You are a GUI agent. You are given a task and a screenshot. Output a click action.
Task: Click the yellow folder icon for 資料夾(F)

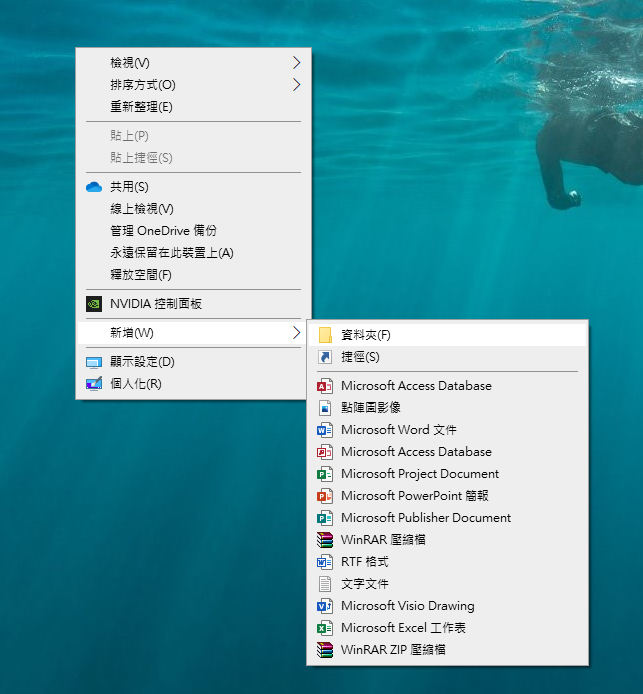coord(325,335)
